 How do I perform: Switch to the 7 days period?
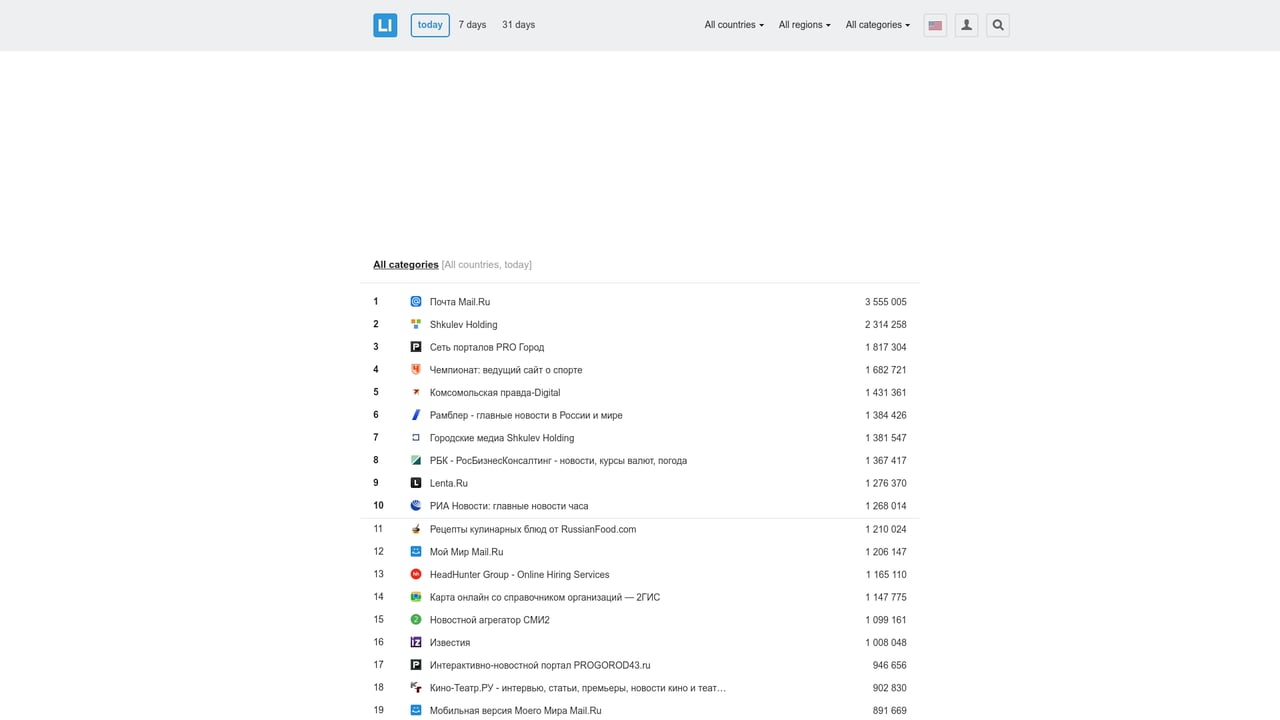pyautogui.click(x=472, y=25)
